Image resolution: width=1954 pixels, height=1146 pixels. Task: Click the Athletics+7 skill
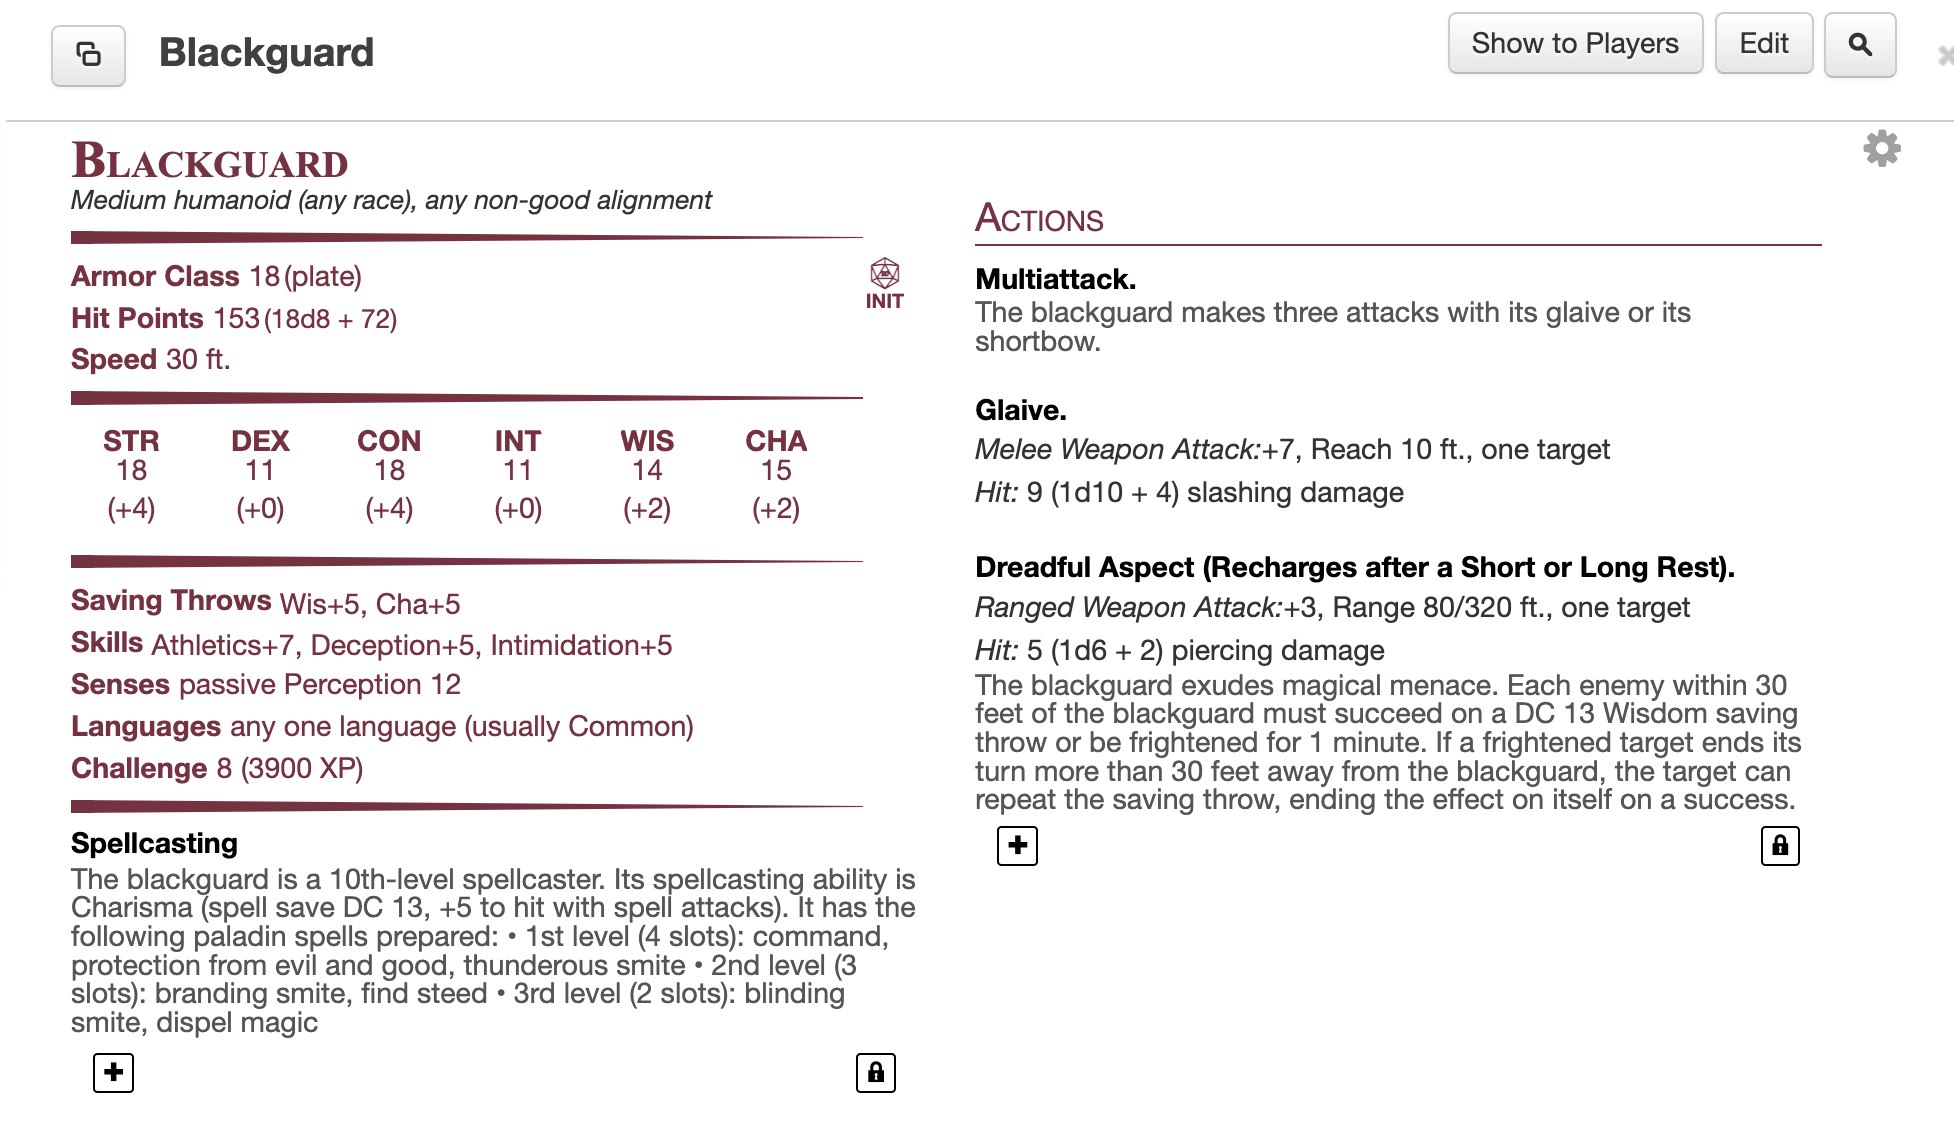point(222,645)
